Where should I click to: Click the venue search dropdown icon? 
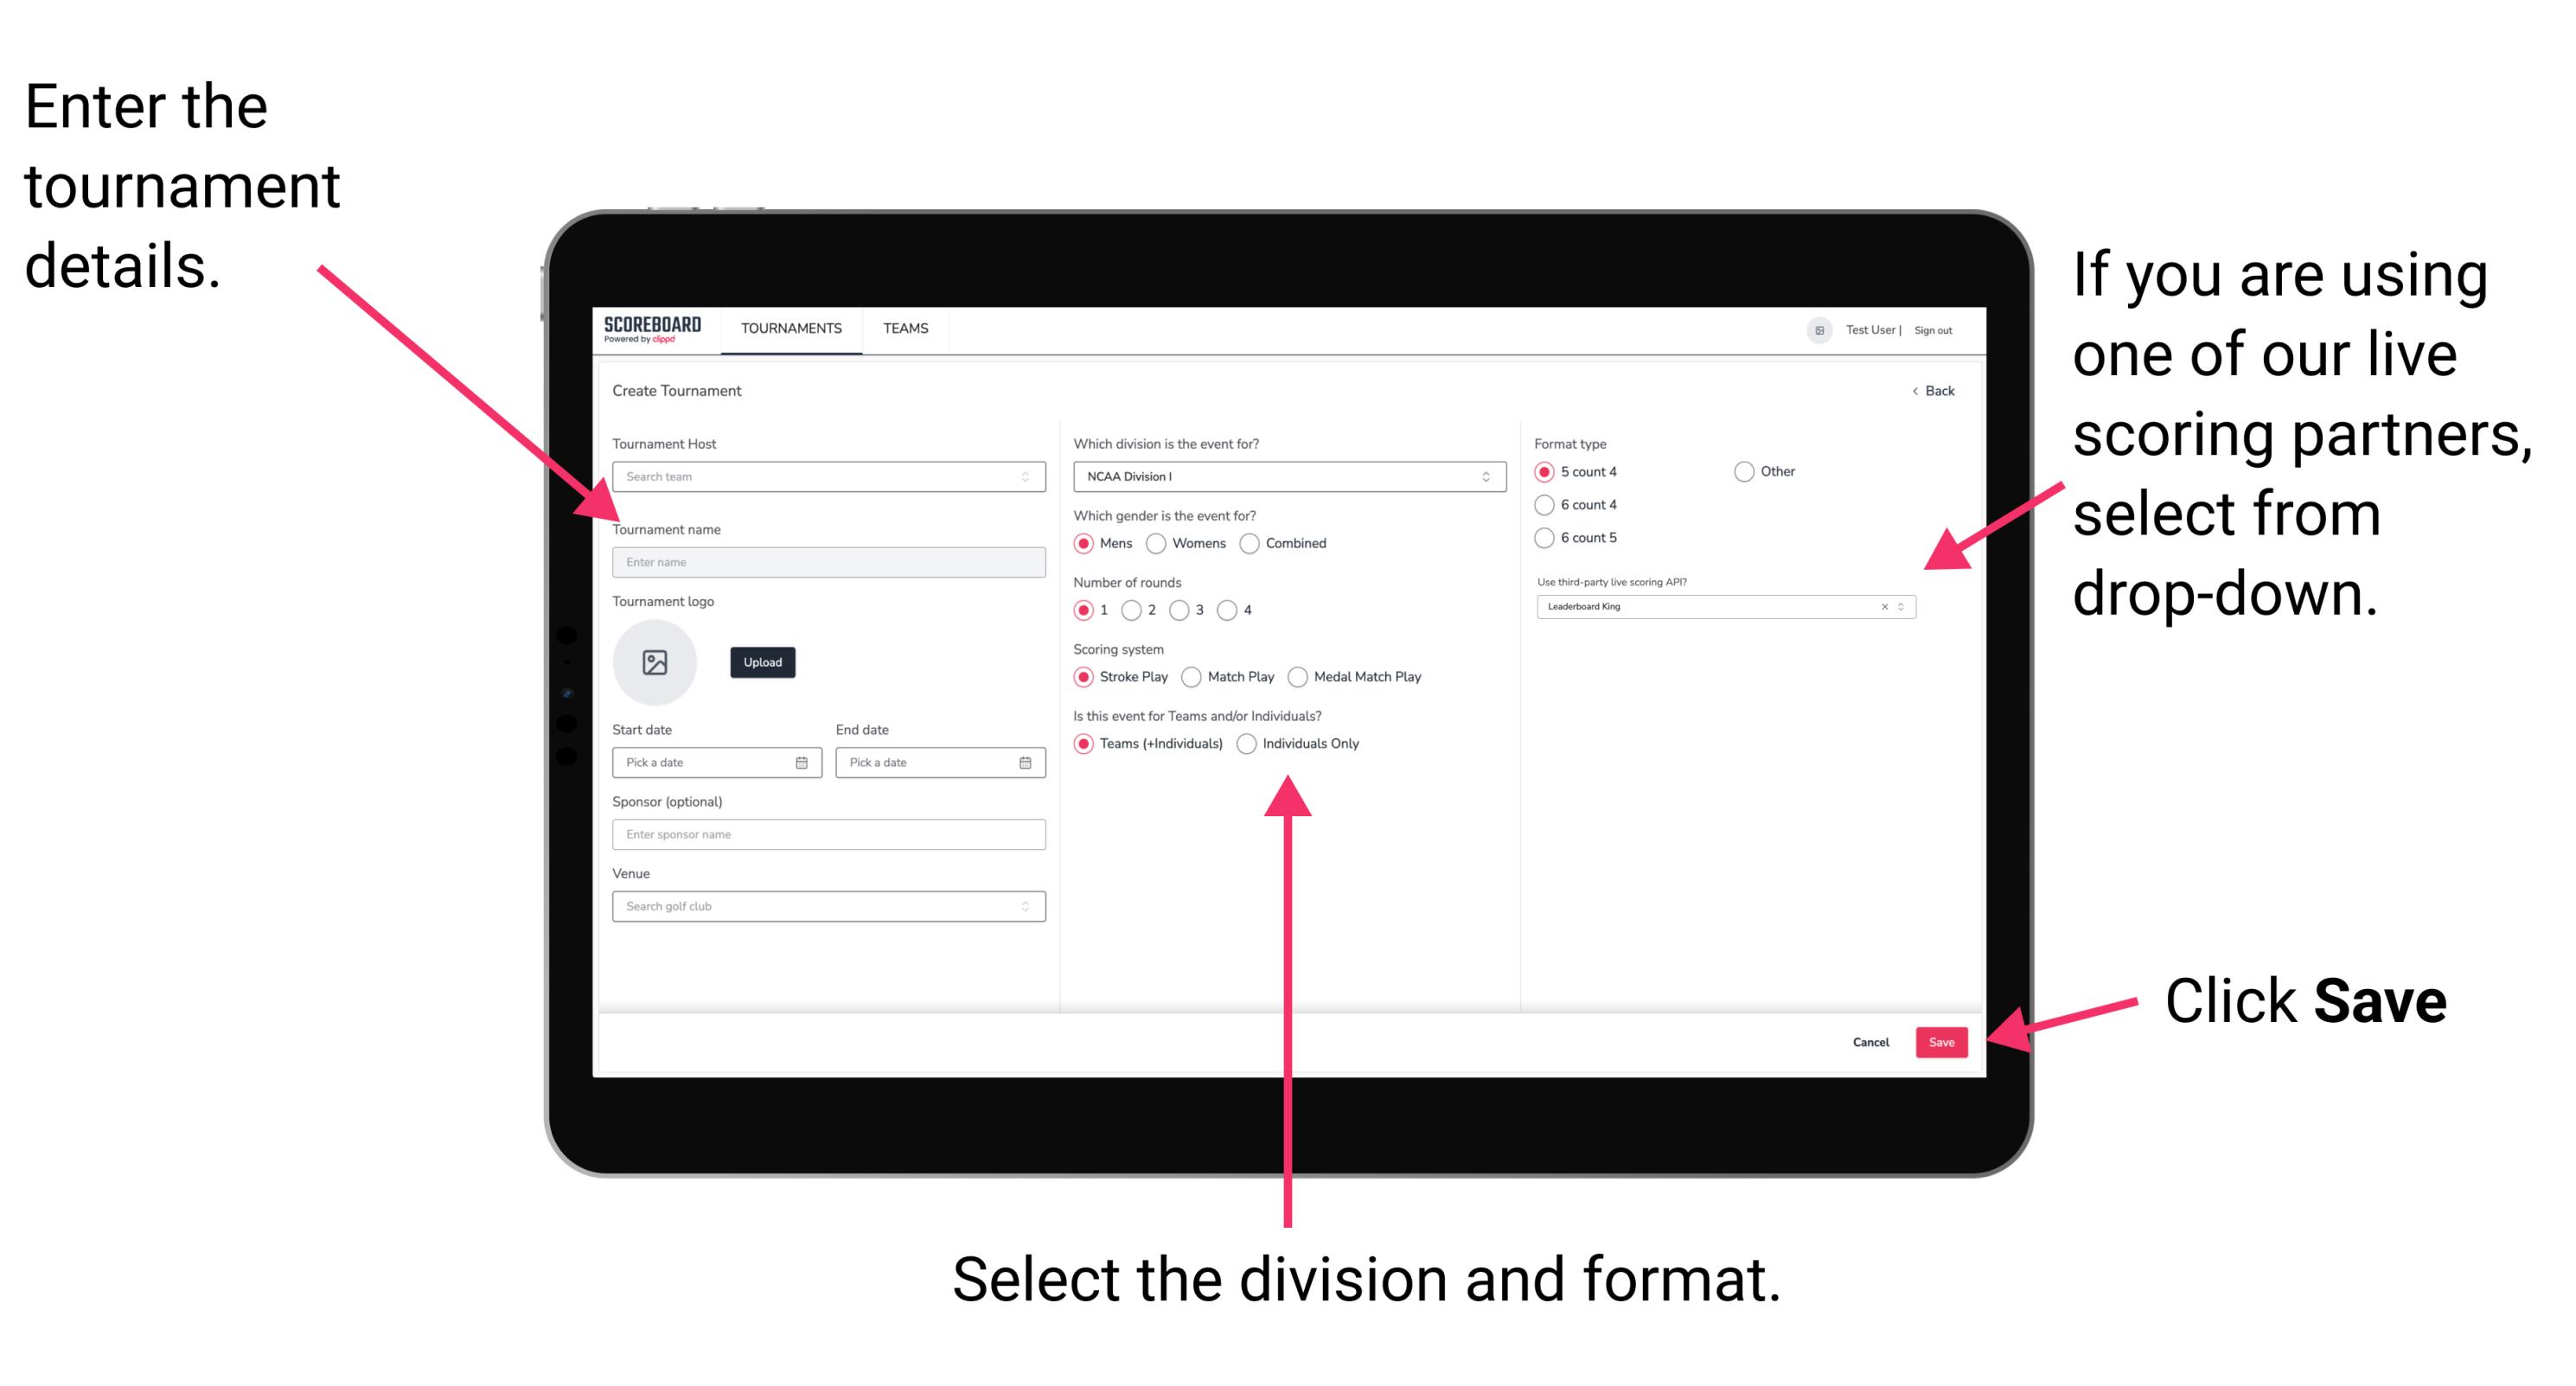(1026, 906)
